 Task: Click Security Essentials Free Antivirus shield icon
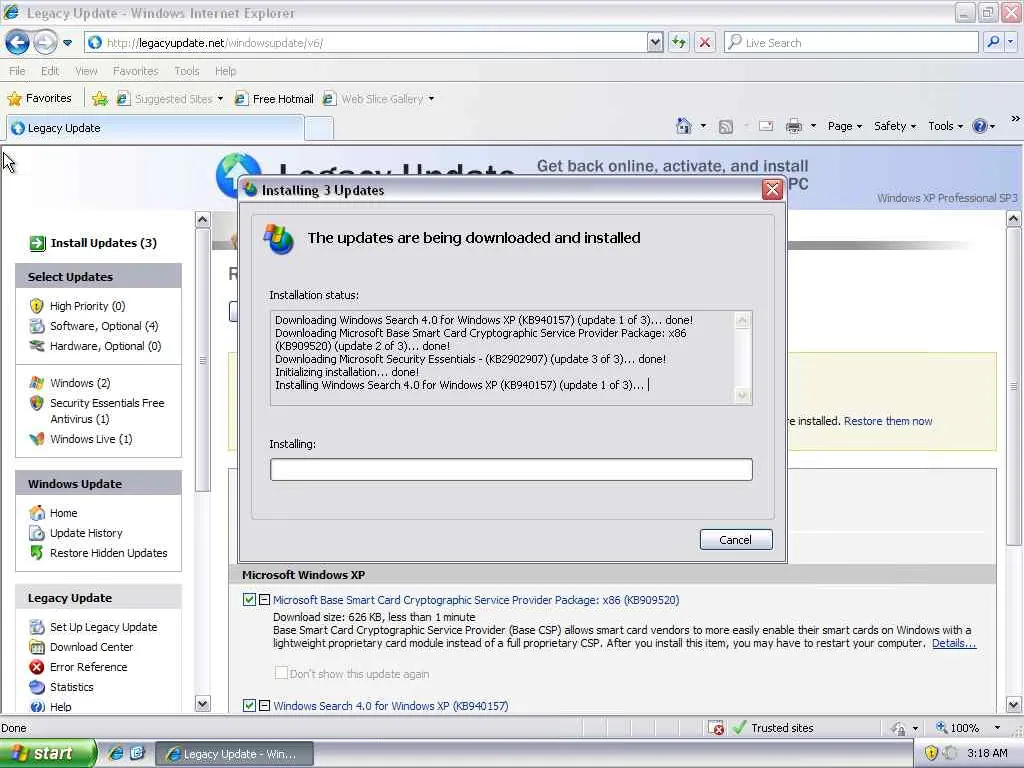37,403
